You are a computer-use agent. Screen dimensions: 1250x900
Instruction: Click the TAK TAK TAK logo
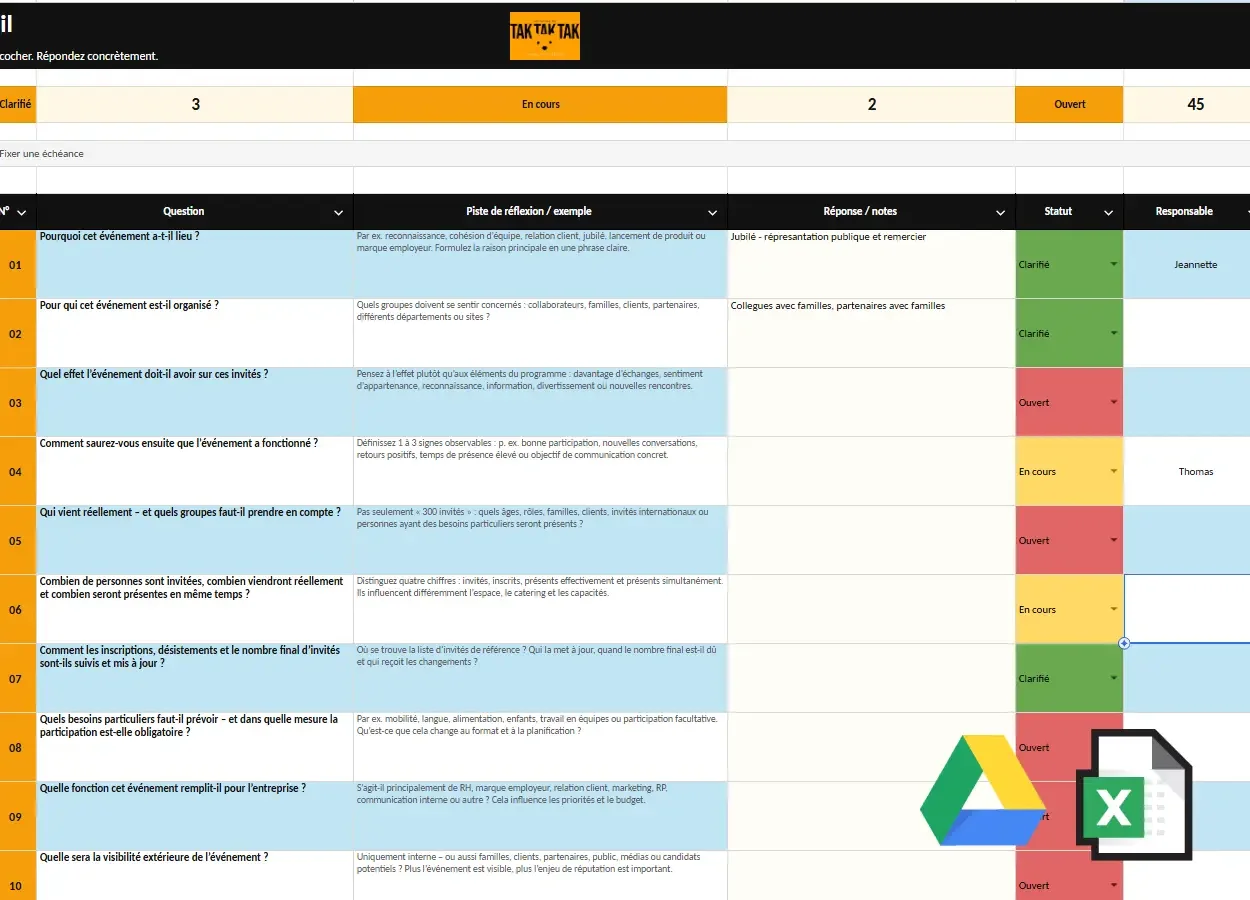click(544, 36)
